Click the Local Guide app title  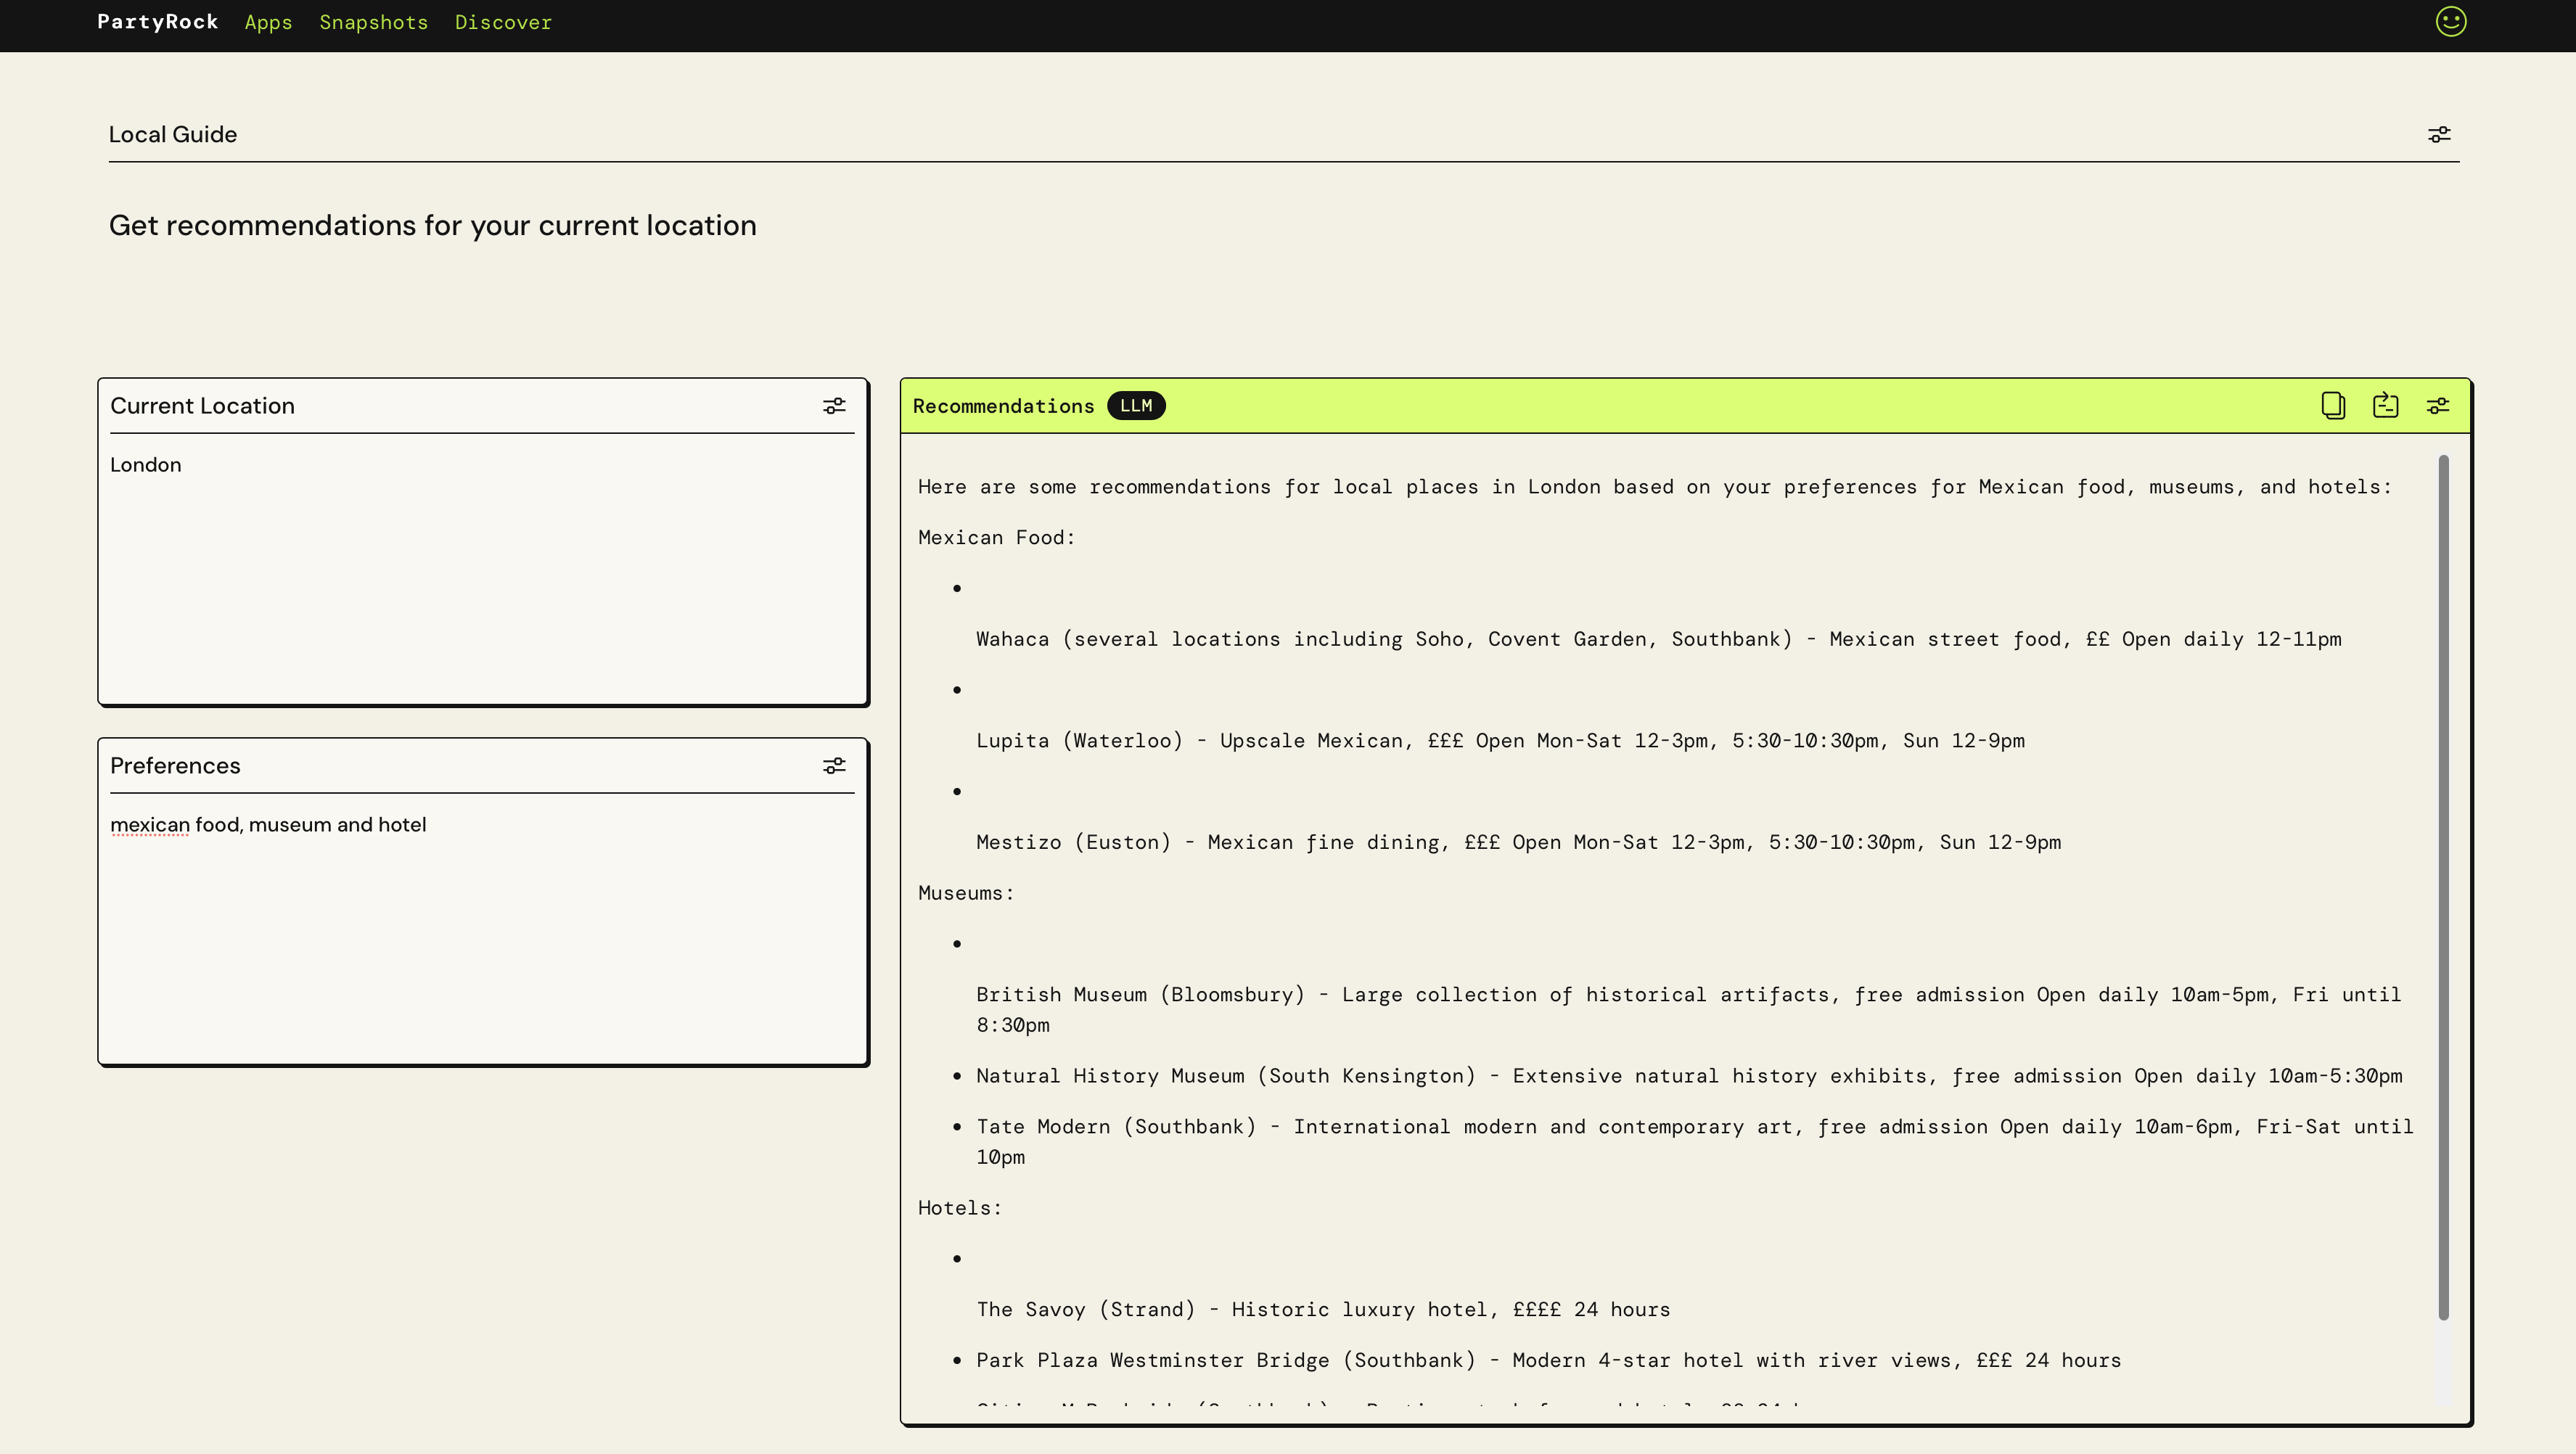172,134
